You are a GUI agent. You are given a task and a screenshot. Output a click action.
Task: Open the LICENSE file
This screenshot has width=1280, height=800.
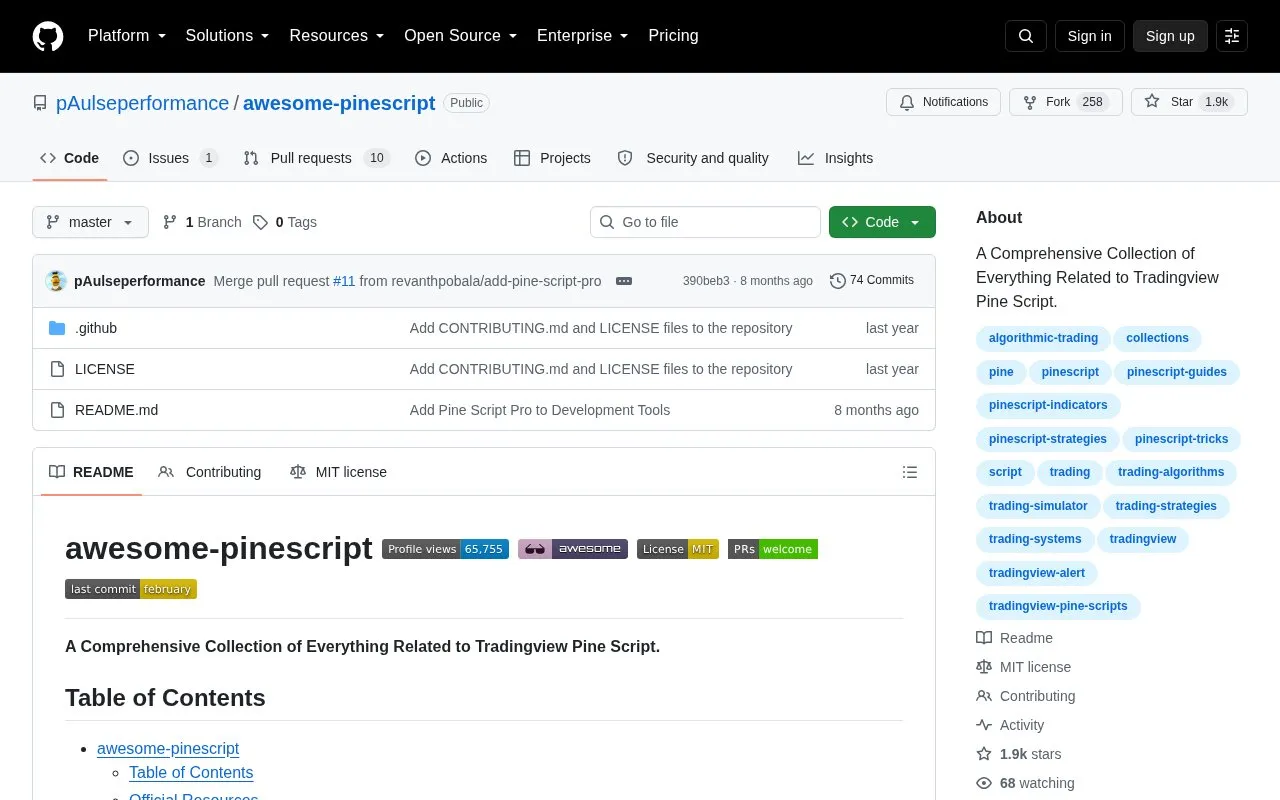(105, 369)
